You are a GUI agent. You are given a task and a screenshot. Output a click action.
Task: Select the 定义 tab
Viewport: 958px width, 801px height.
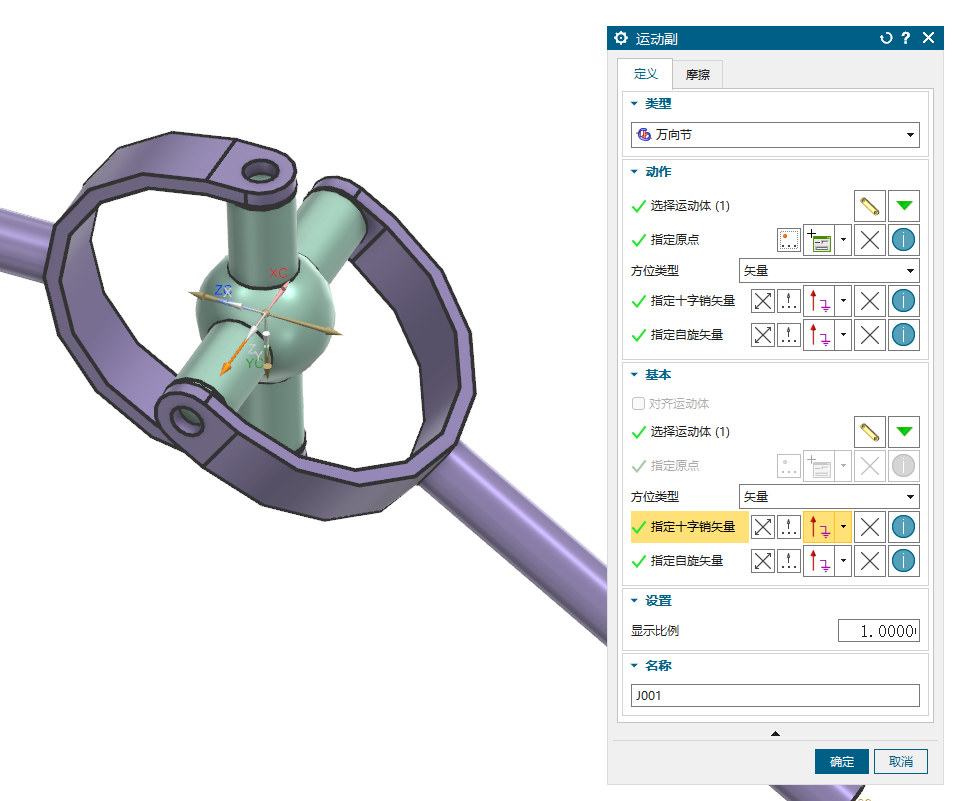[x=645, y=74]
